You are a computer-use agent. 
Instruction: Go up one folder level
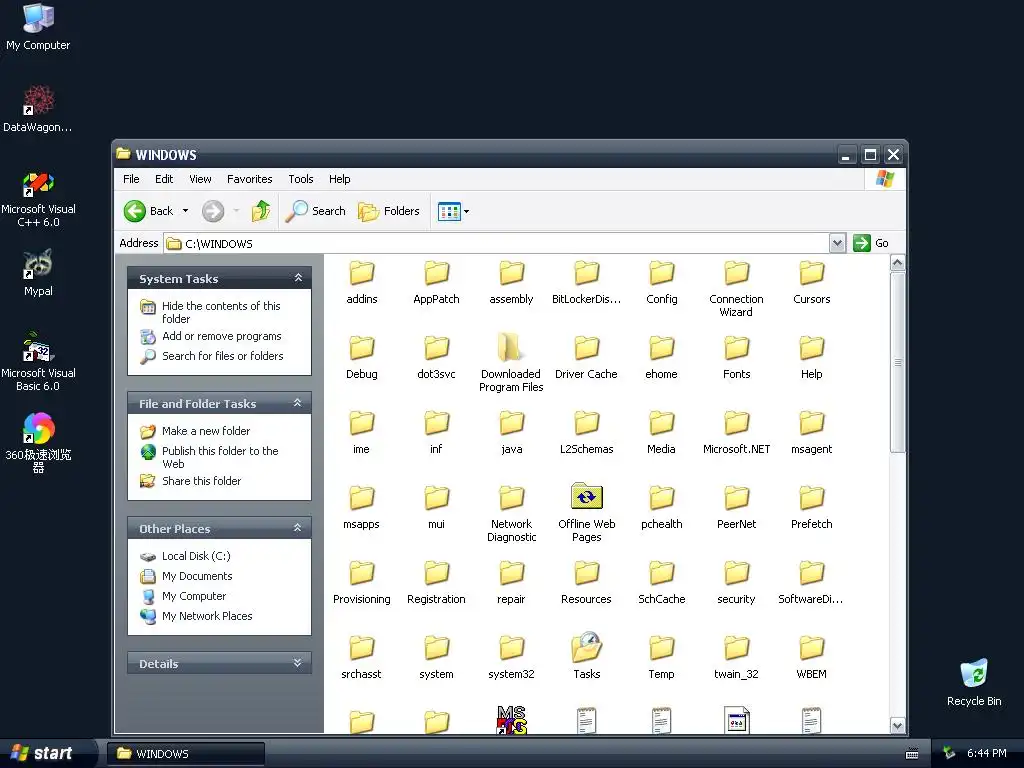(x=261, y=211)
